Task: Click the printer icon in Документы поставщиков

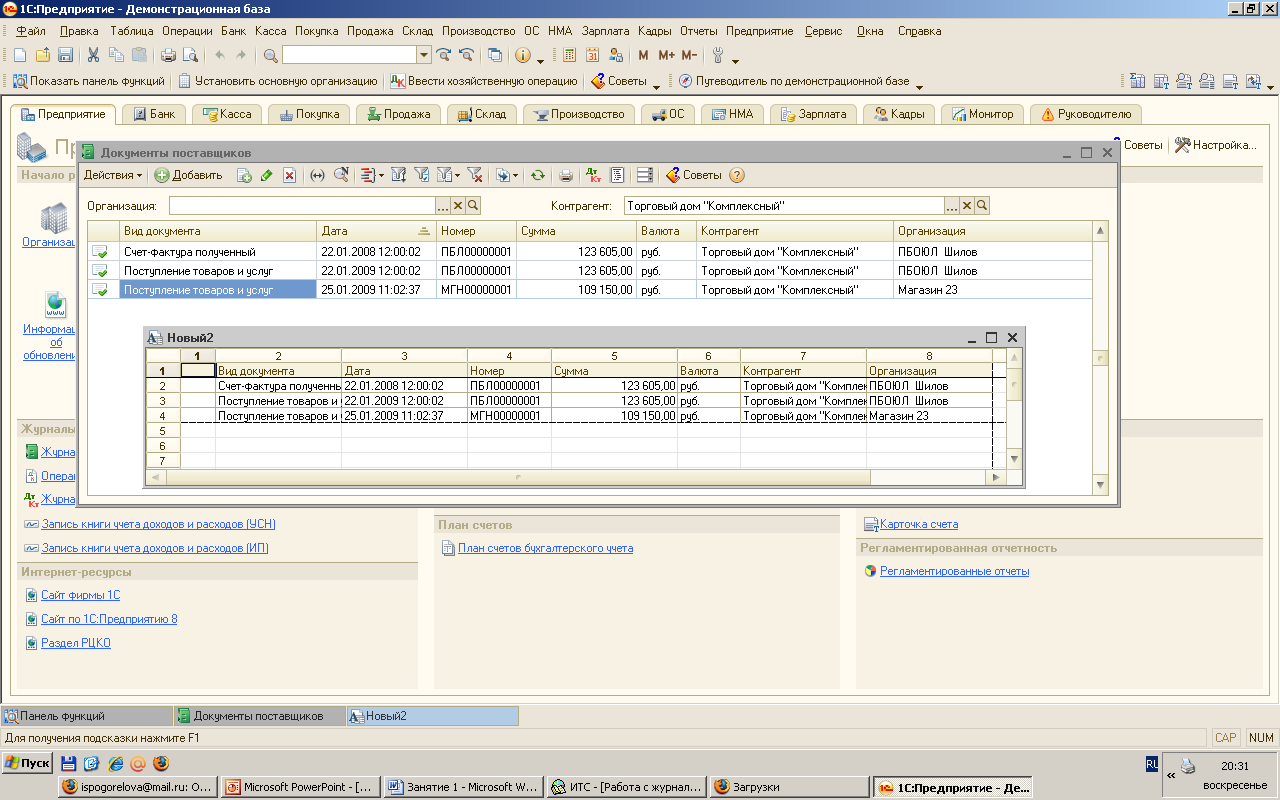Action: [x=566, y=175]
